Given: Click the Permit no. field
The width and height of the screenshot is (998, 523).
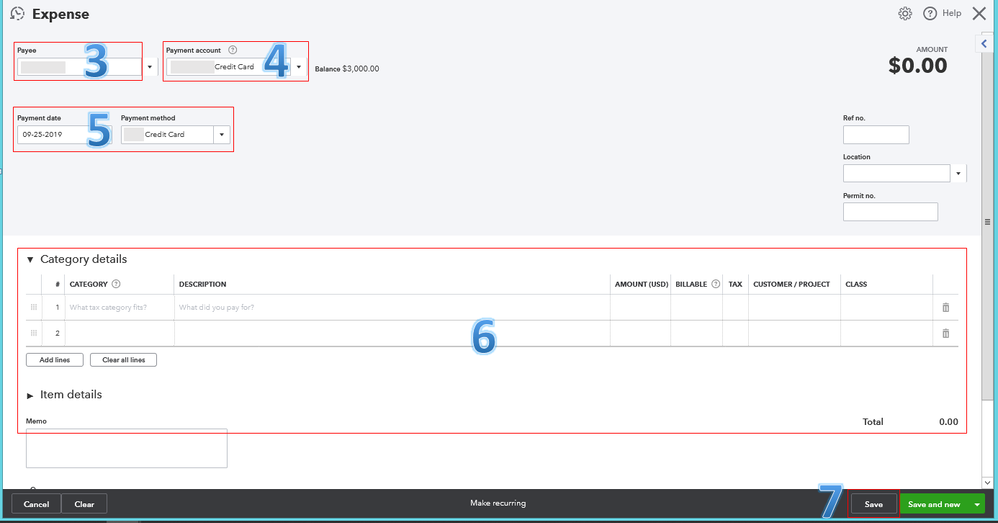Looking at the screenshot, I should click(890, 212).
